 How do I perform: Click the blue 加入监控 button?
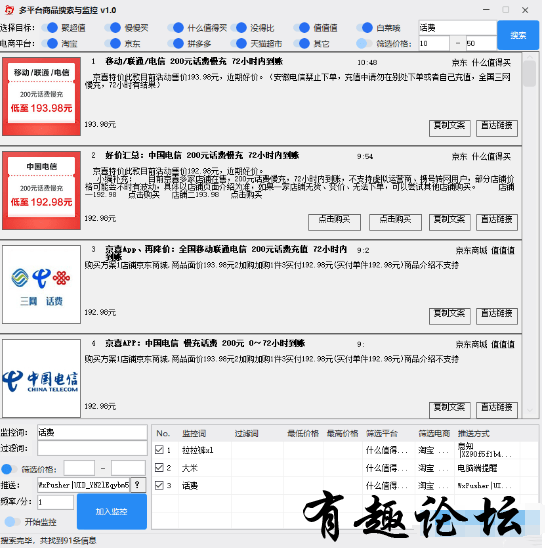click(112, 512)
